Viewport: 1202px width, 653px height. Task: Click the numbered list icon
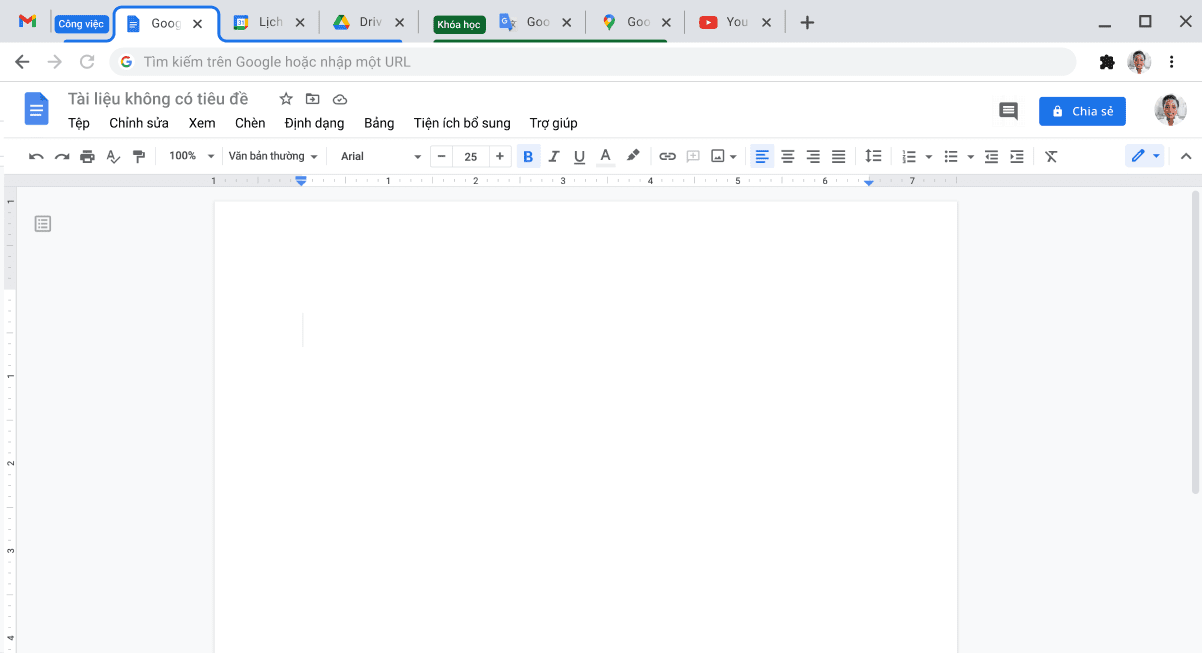(x=909, y=157)
